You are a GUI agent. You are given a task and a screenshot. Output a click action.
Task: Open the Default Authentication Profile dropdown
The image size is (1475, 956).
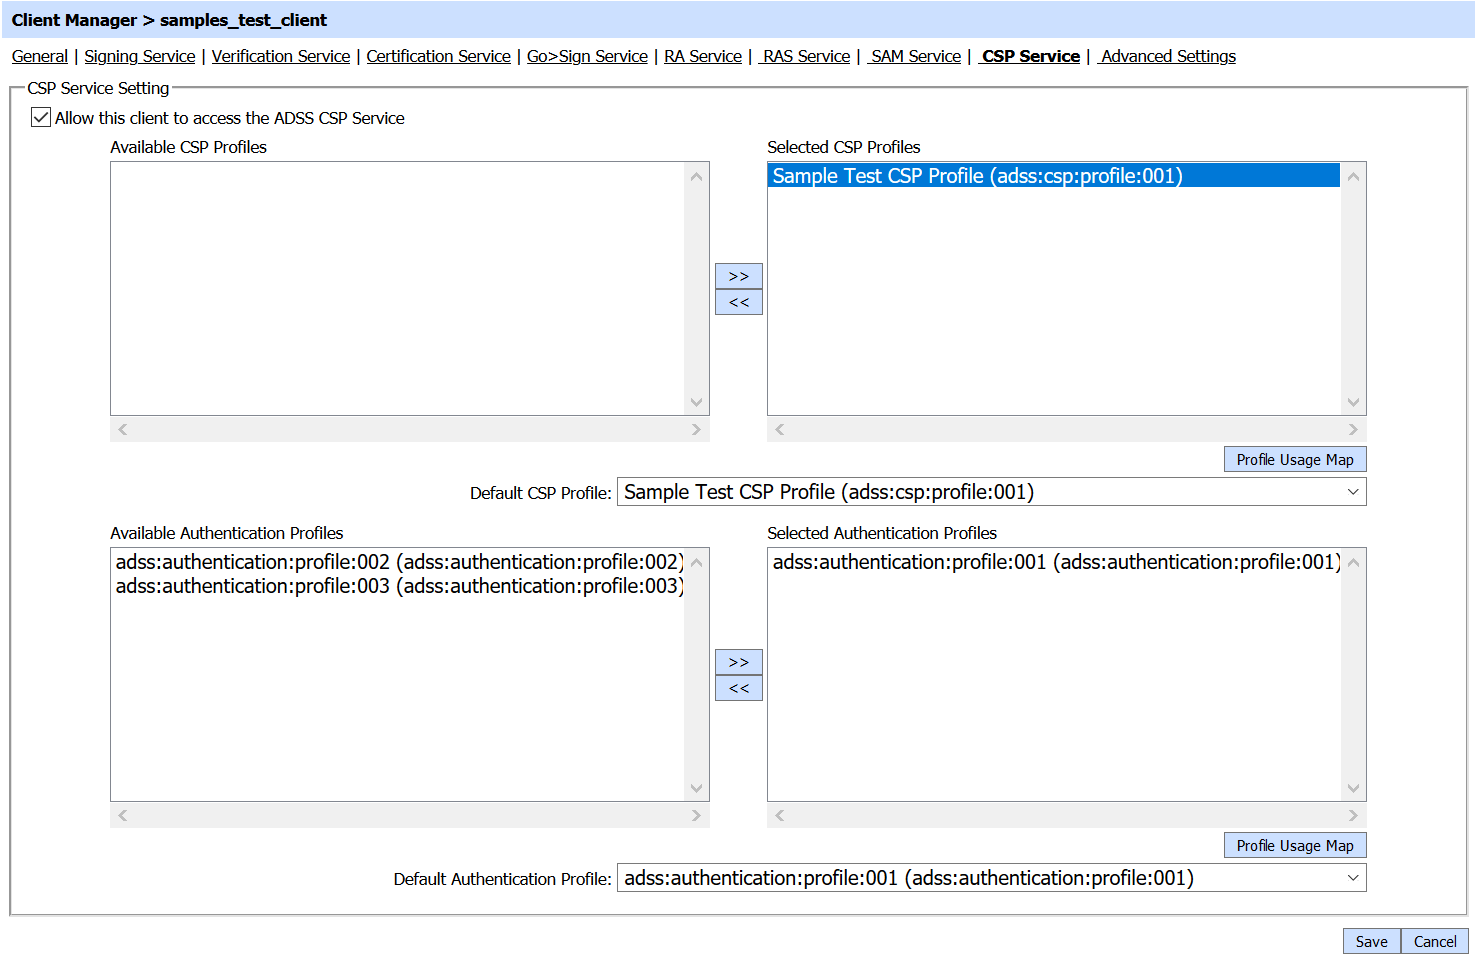991,878
